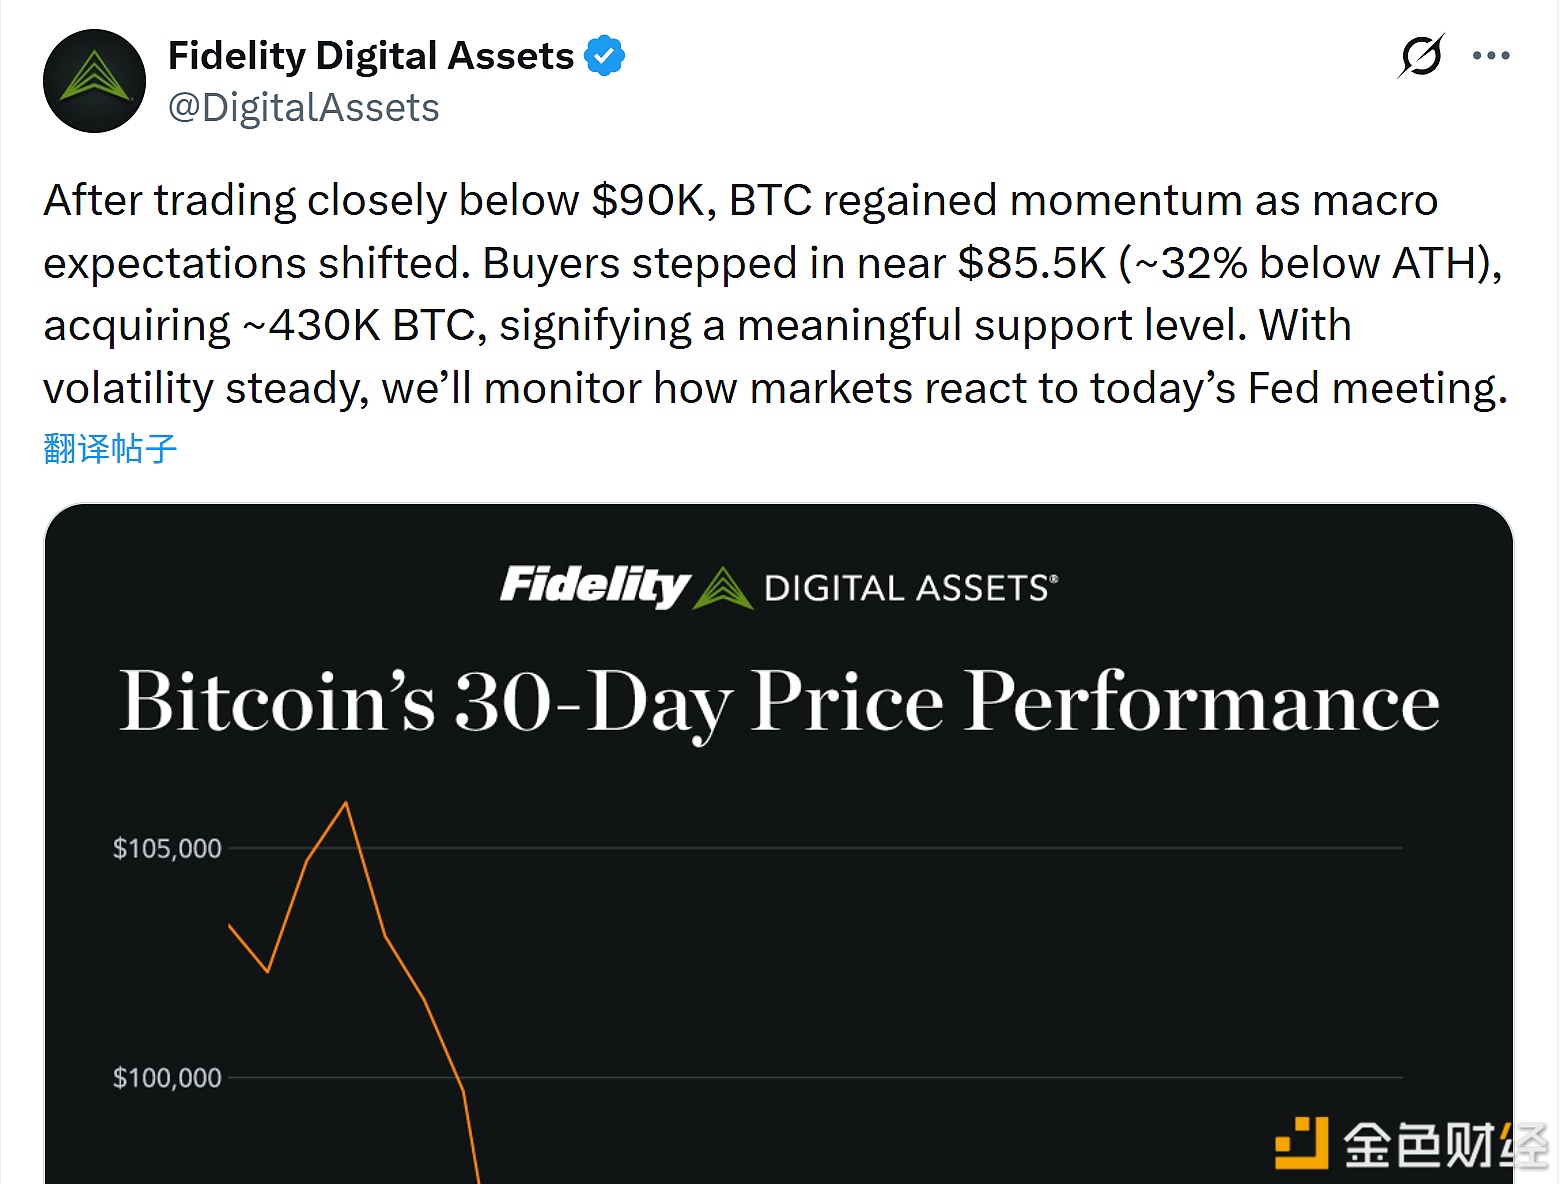Image resolution: width=1562 pixels, height=1184 pixels.
Task: Click the blue verified badge
Action: [x=604, y=56]
